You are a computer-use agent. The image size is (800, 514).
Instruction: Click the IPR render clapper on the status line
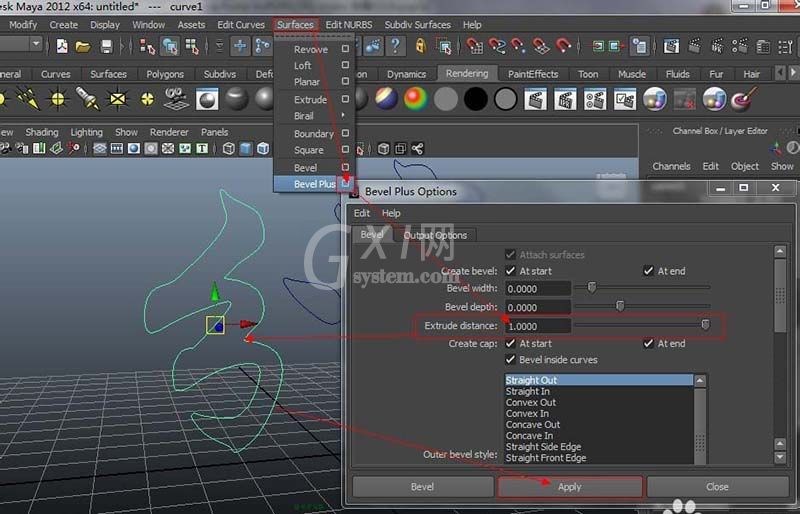pos(717,46)
